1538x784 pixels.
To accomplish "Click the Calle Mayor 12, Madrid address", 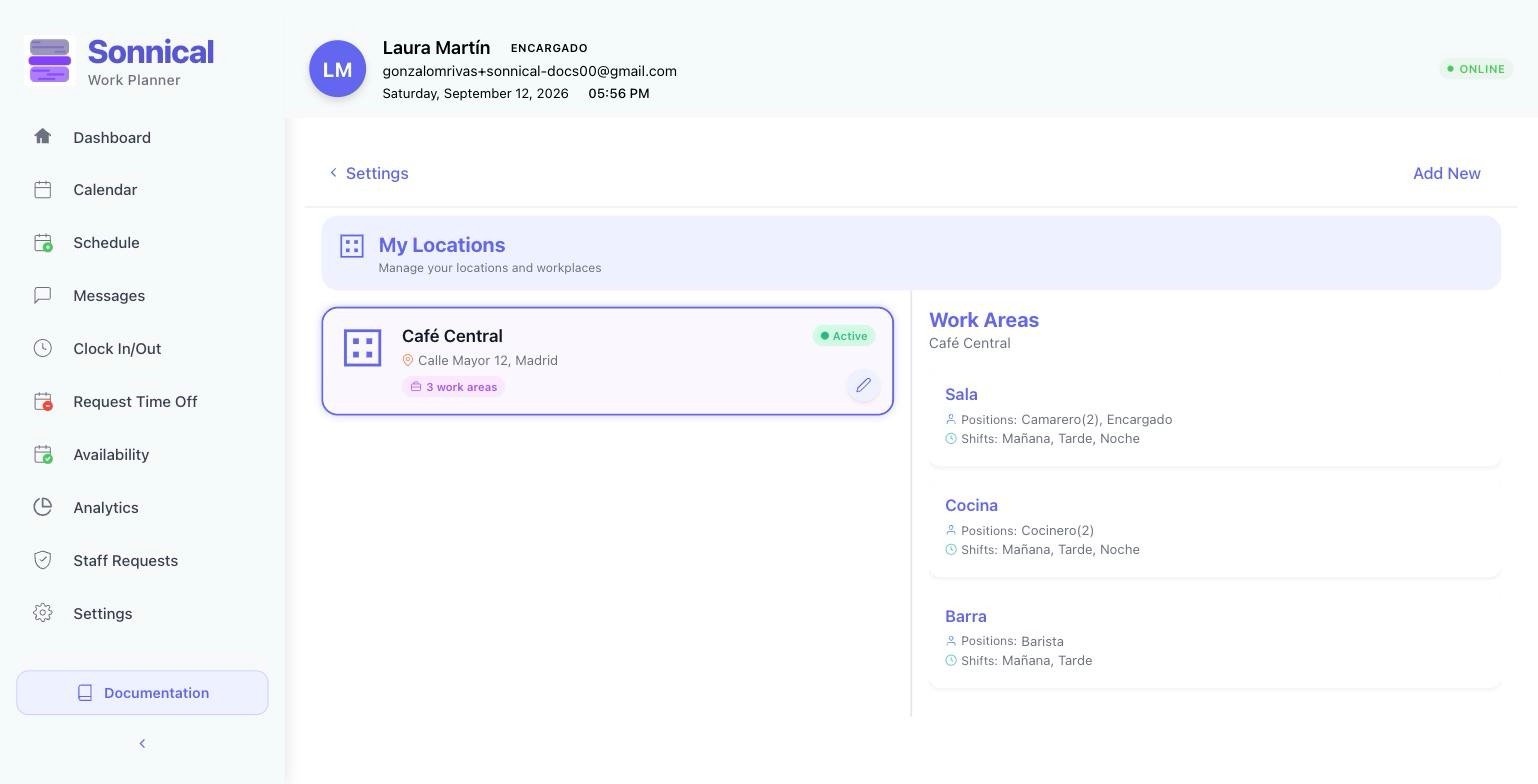I will pos(488,360).
